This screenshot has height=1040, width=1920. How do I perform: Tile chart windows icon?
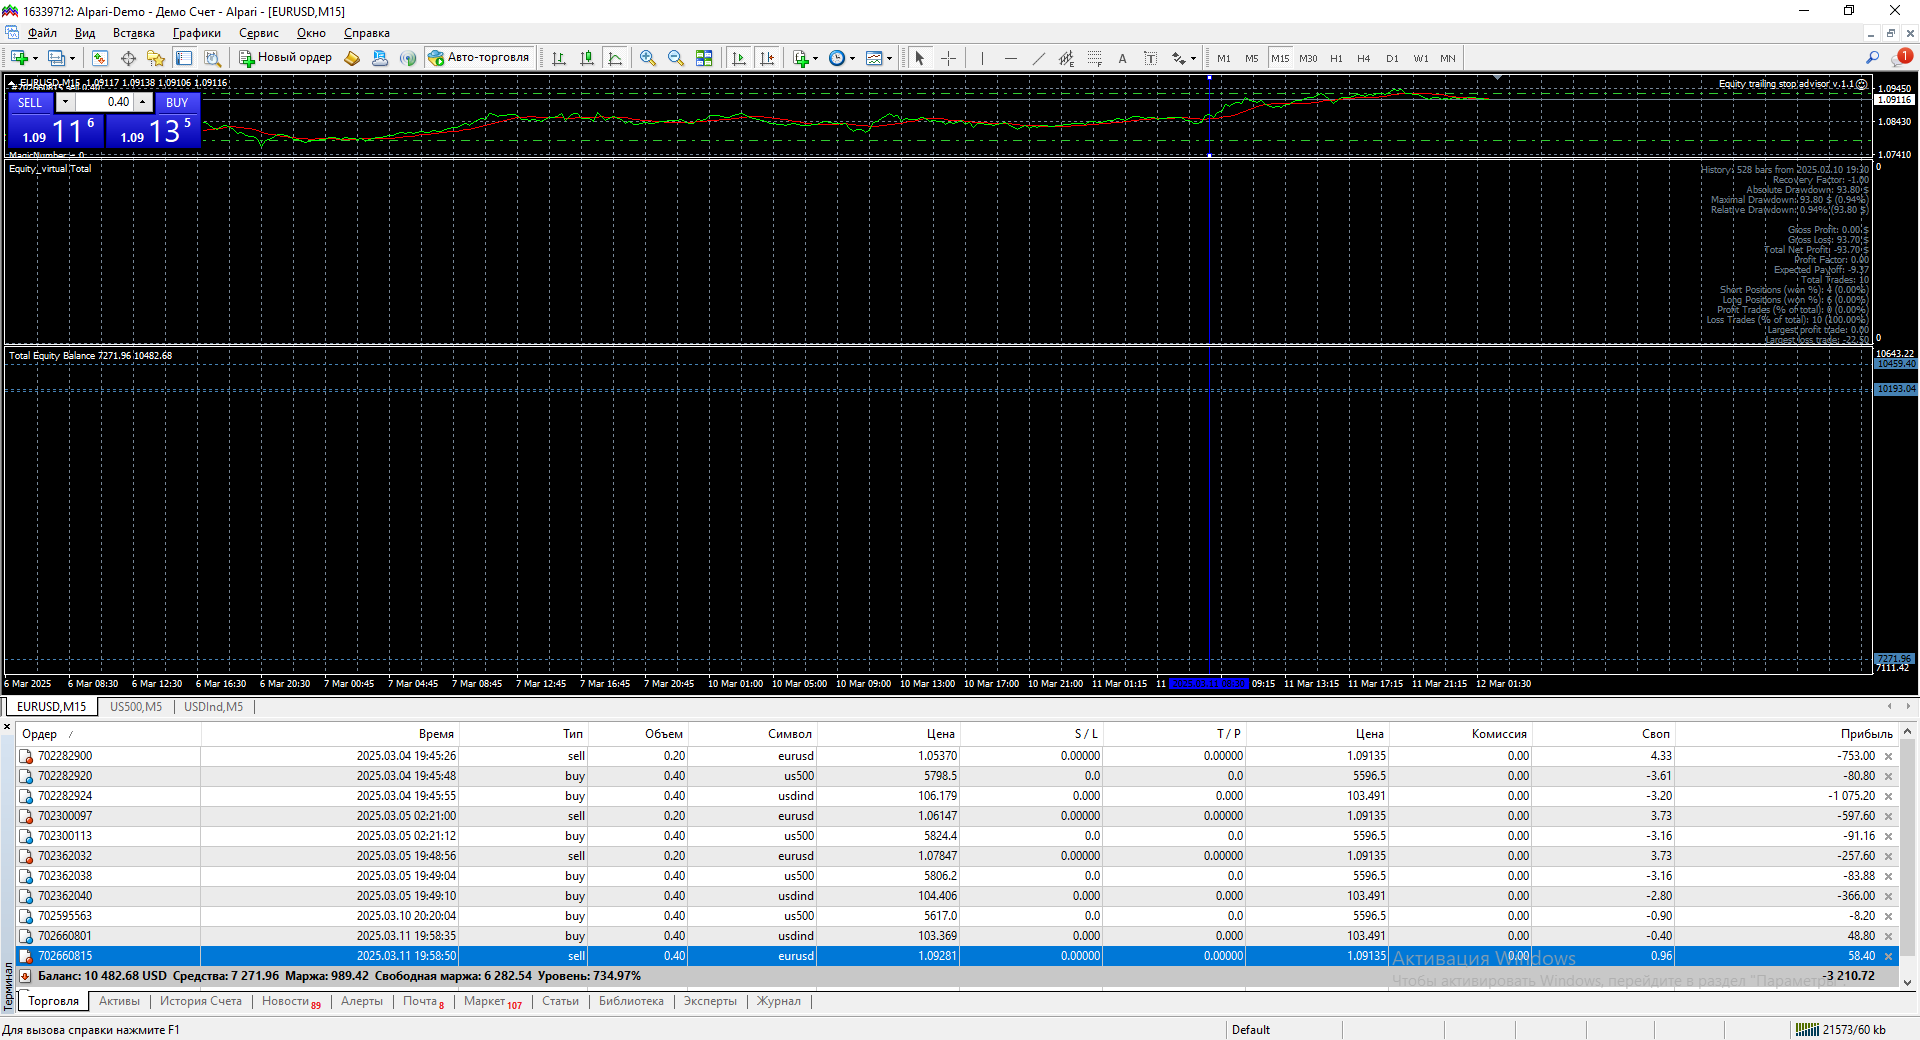click(704, 58)
